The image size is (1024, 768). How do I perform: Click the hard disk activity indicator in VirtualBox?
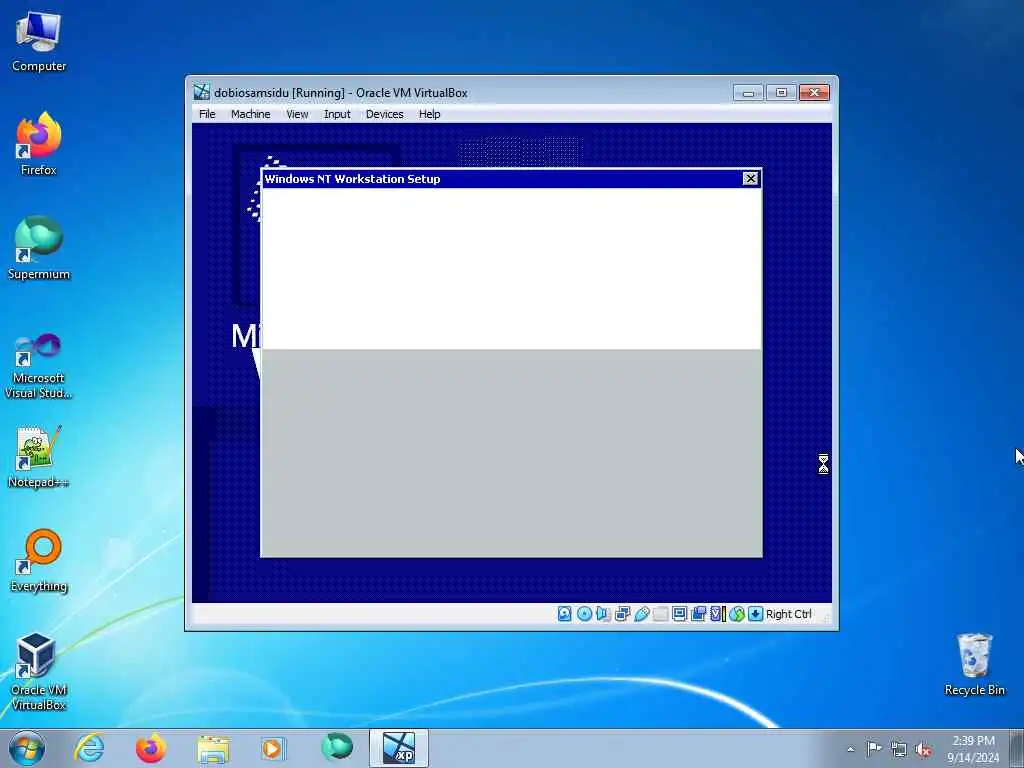[x=564, y=614]
